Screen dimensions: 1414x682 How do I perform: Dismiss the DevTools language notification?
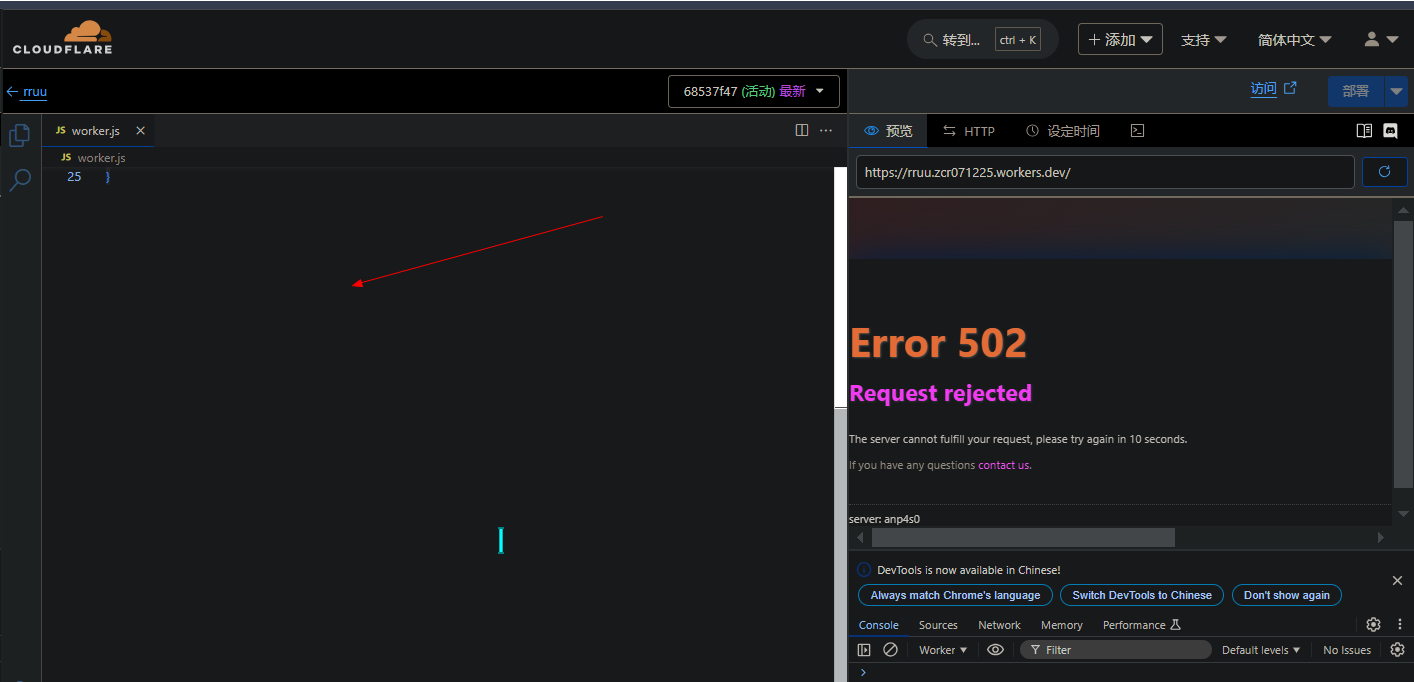click(1397, 581)
